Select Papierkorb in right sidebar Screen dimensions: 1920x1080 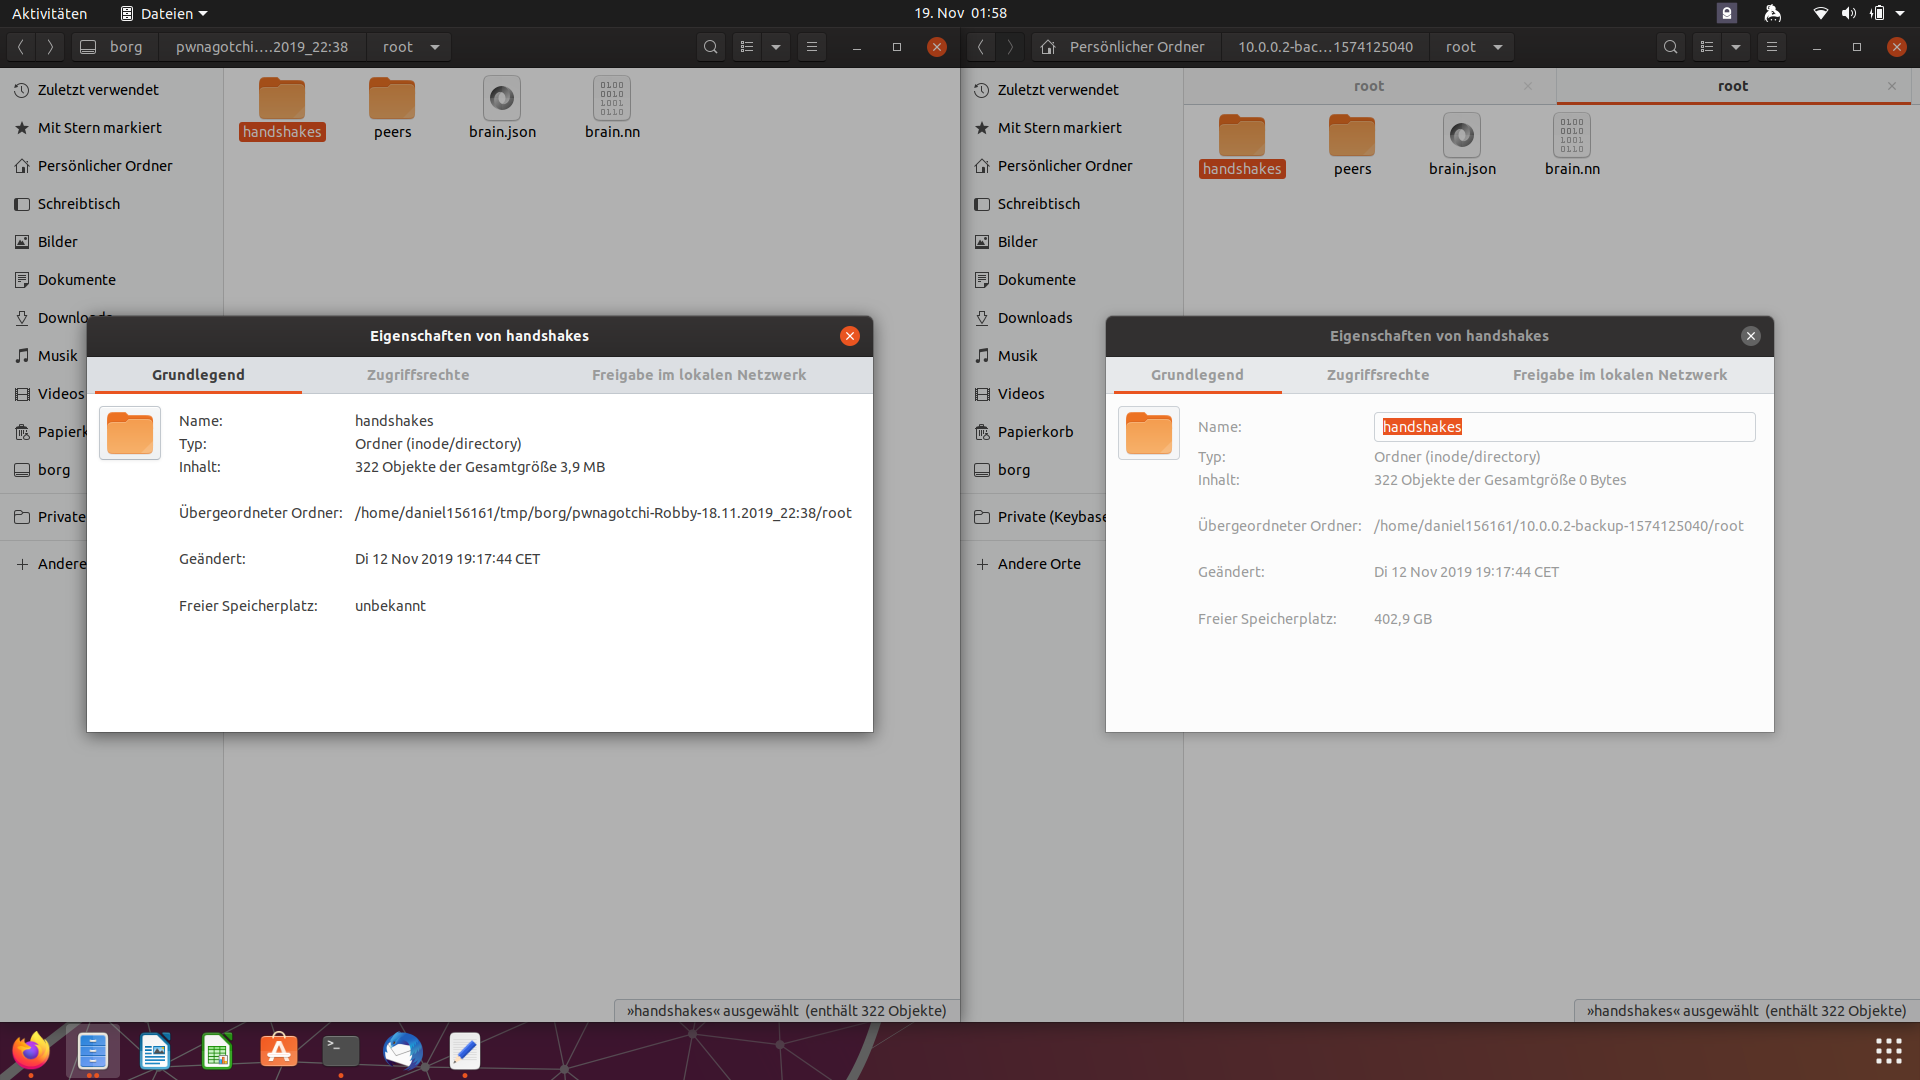[1034, 432]
